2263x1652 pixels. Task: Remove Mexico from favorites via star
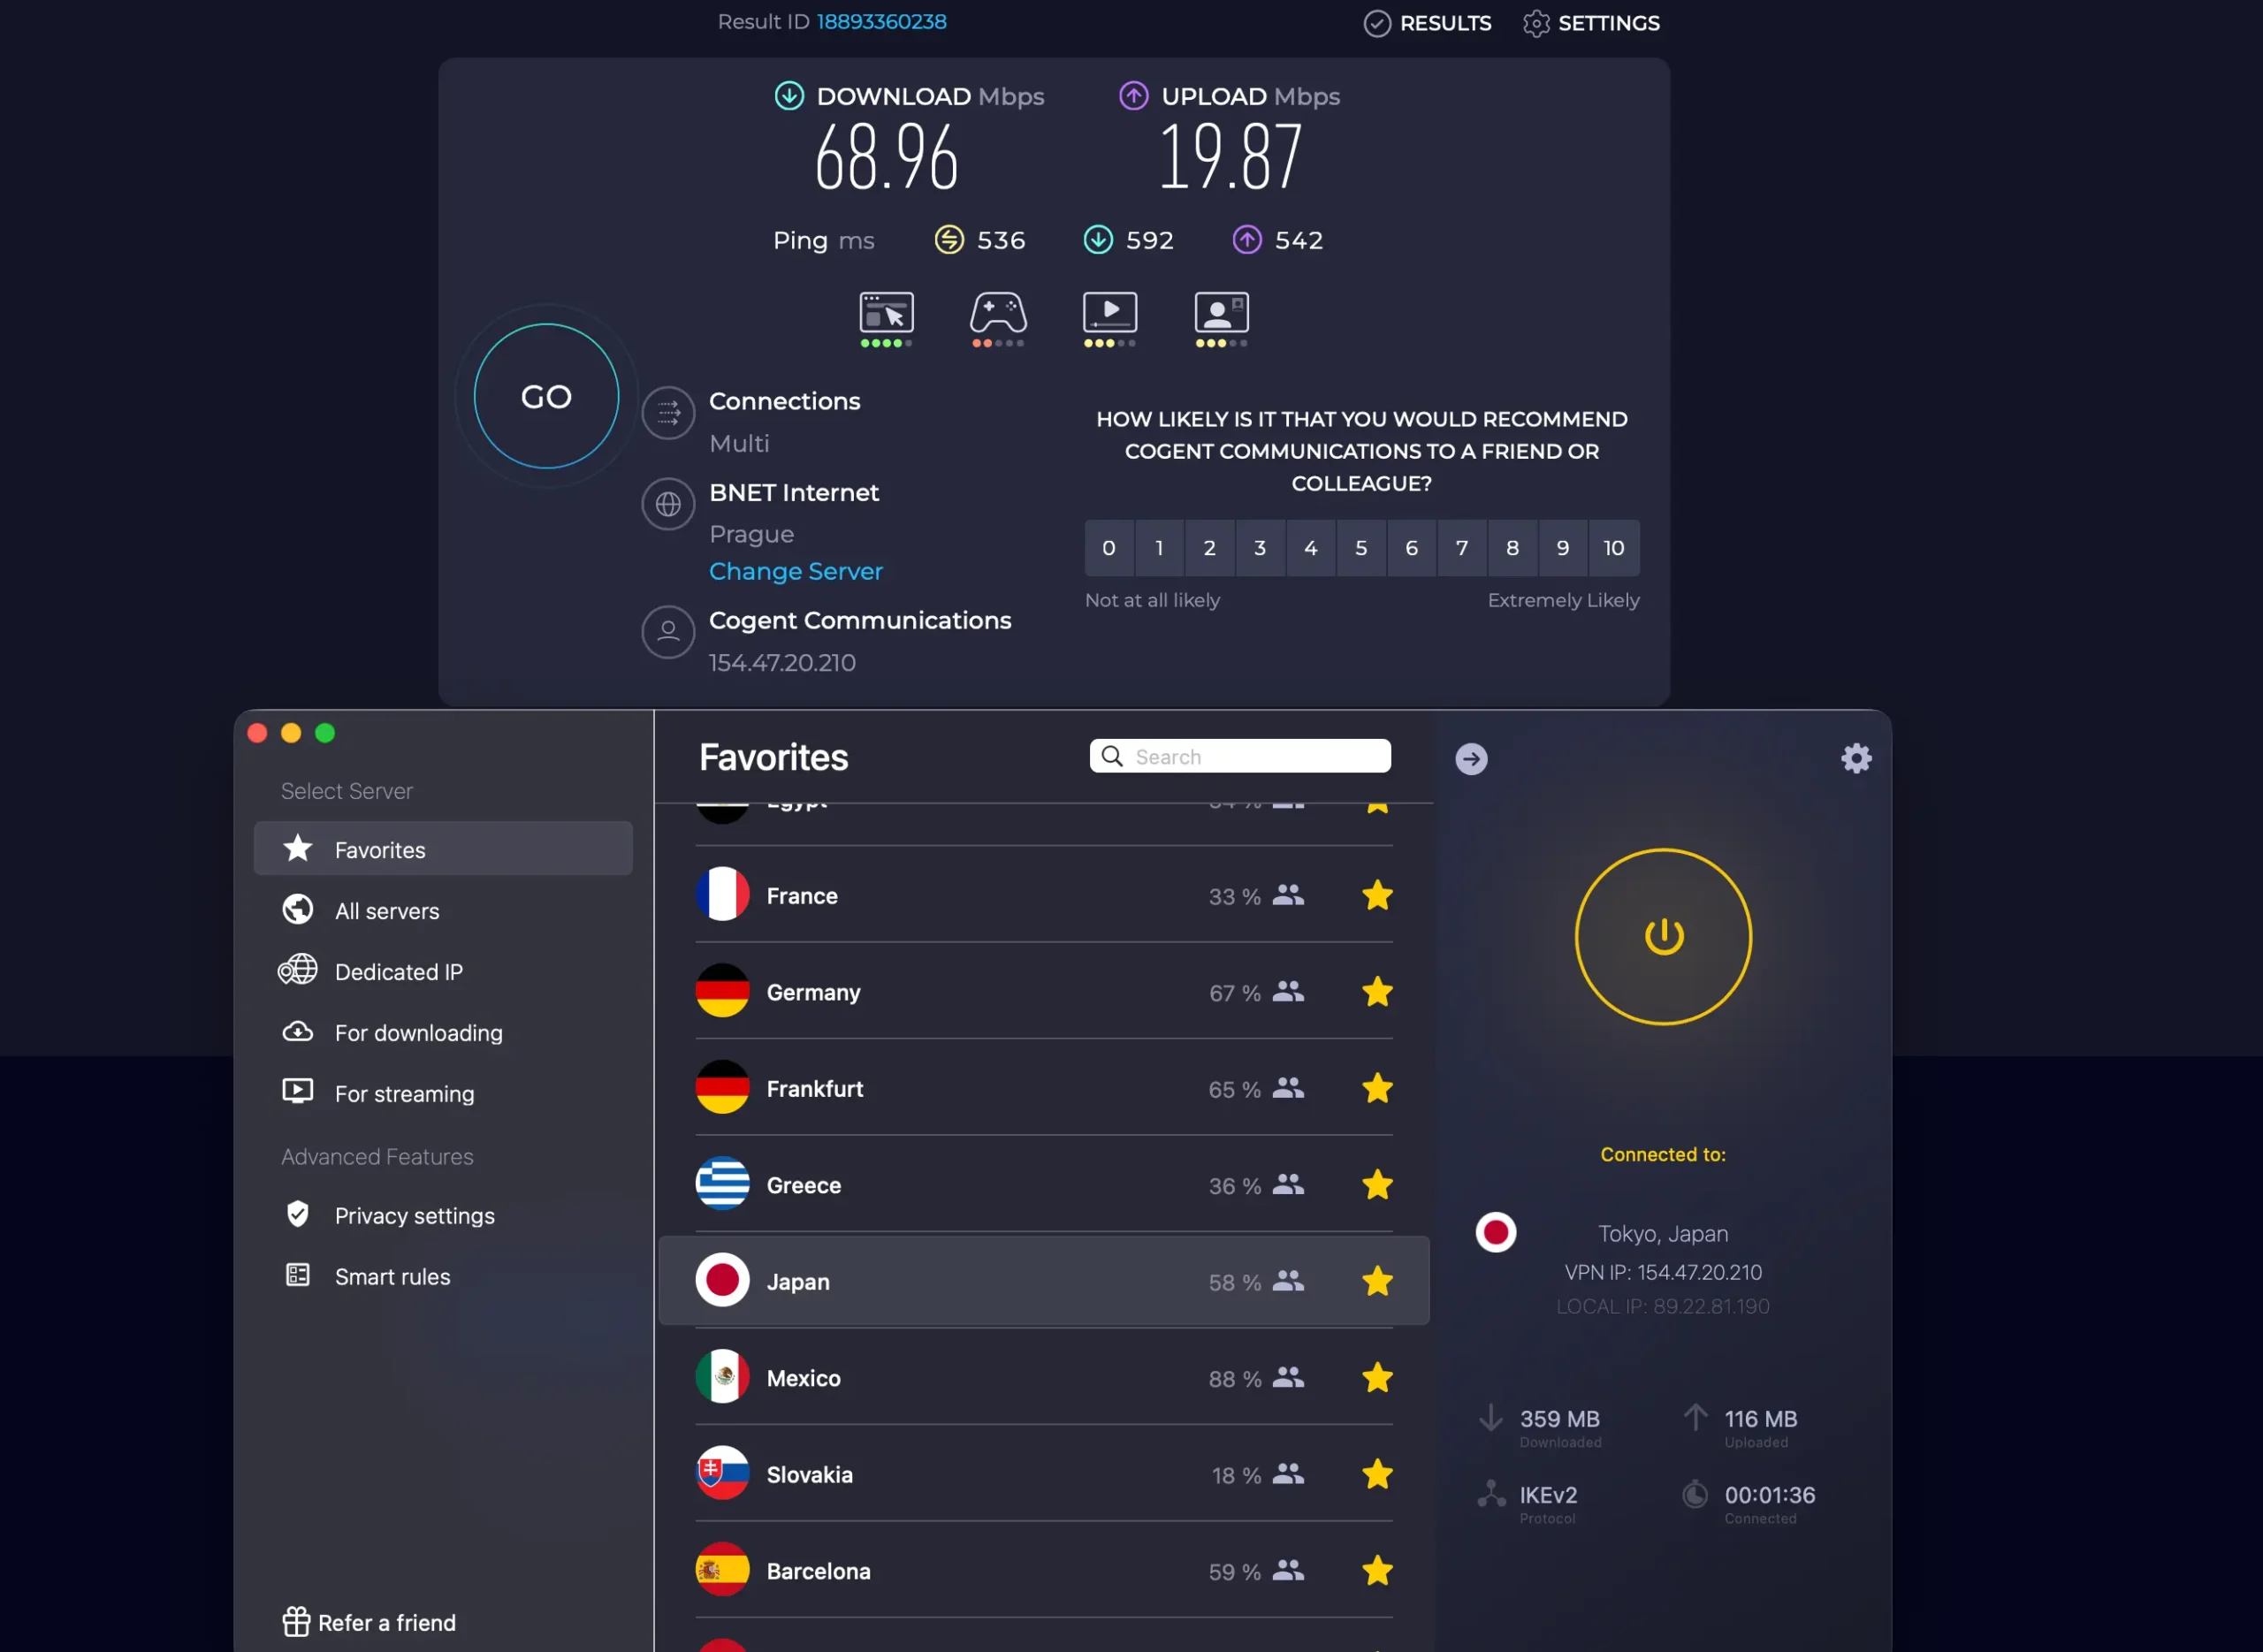pyautogui.click(x=1377, y=1377)
